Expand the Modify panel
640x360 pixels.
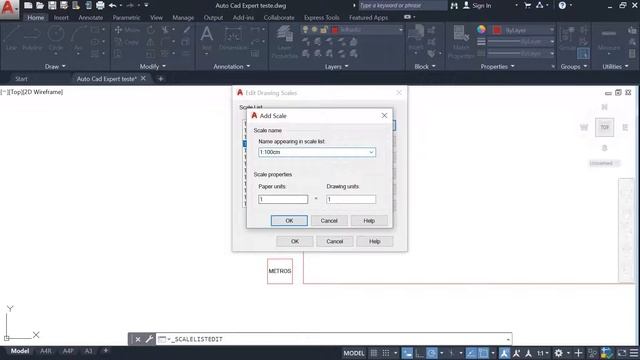(153, 67)
